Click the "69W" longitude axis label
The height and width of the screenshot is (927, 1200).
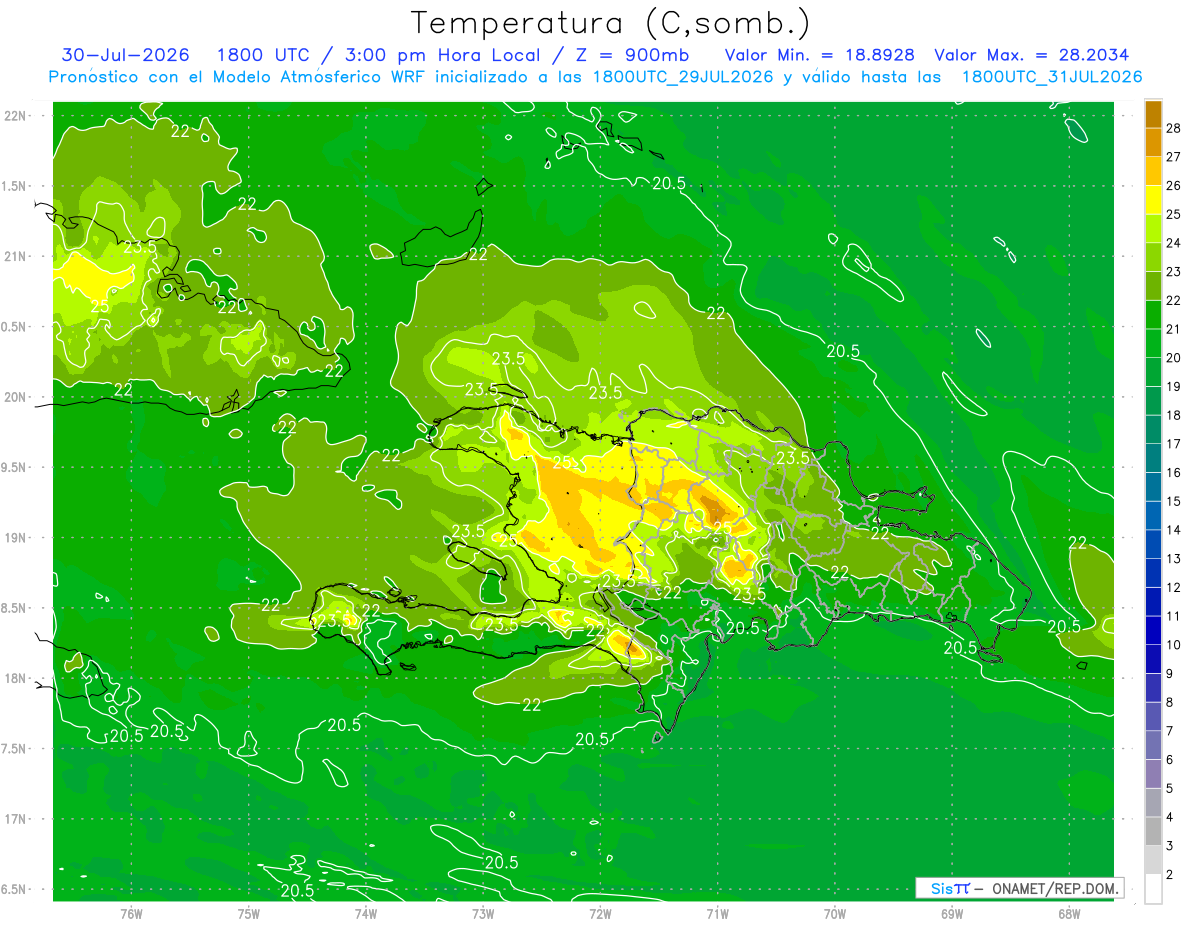[952, 914]
